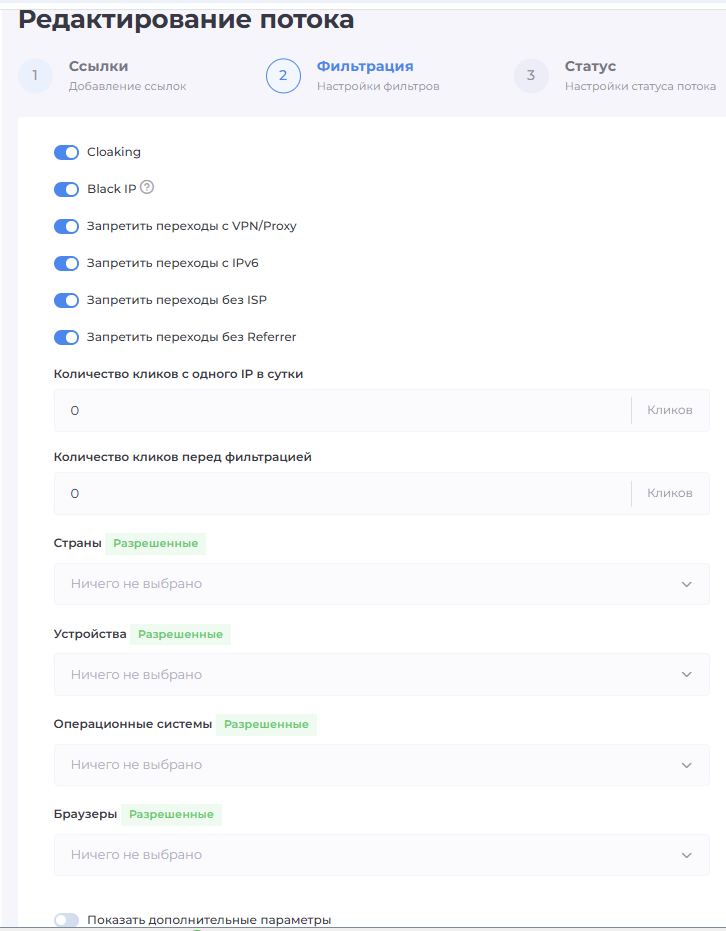Click the clicks per IP input field
726x931 pixels.
pos(340,411)
